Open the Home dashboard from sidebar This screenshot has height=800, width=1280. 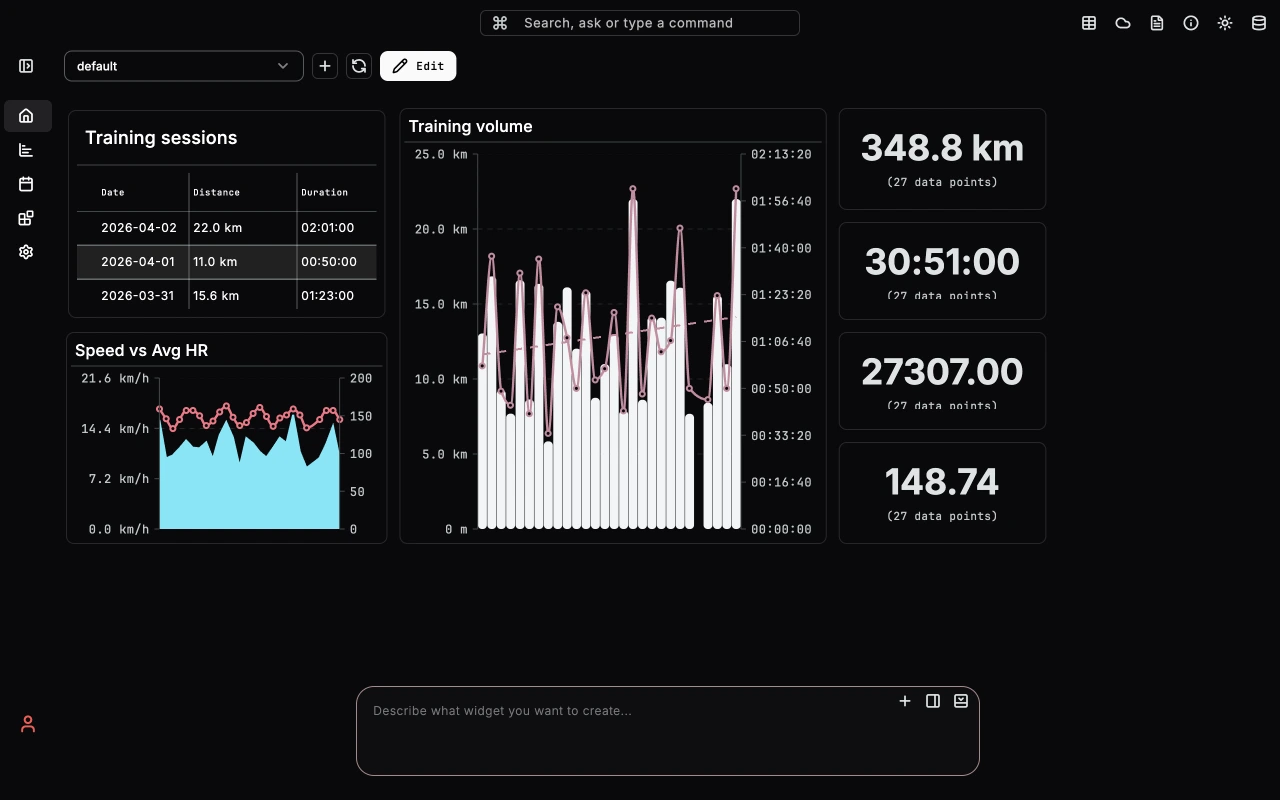click(26, 115)
